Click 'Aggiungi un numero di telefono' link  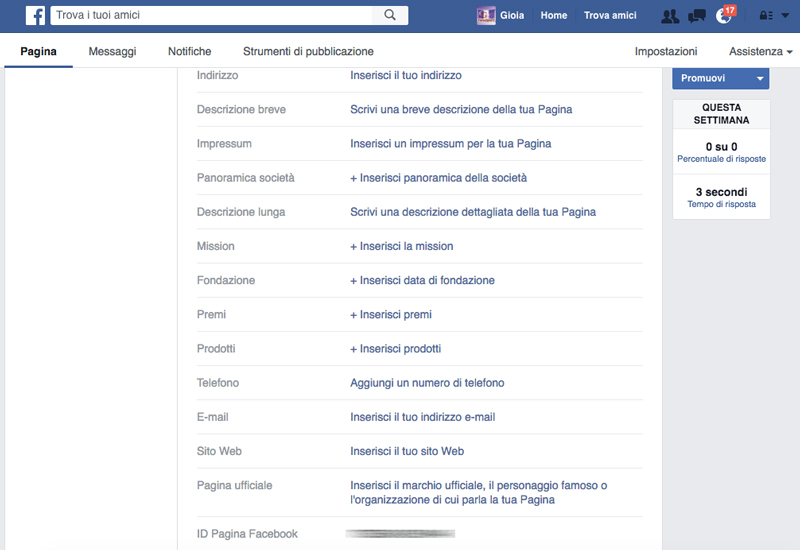[427, 383]
